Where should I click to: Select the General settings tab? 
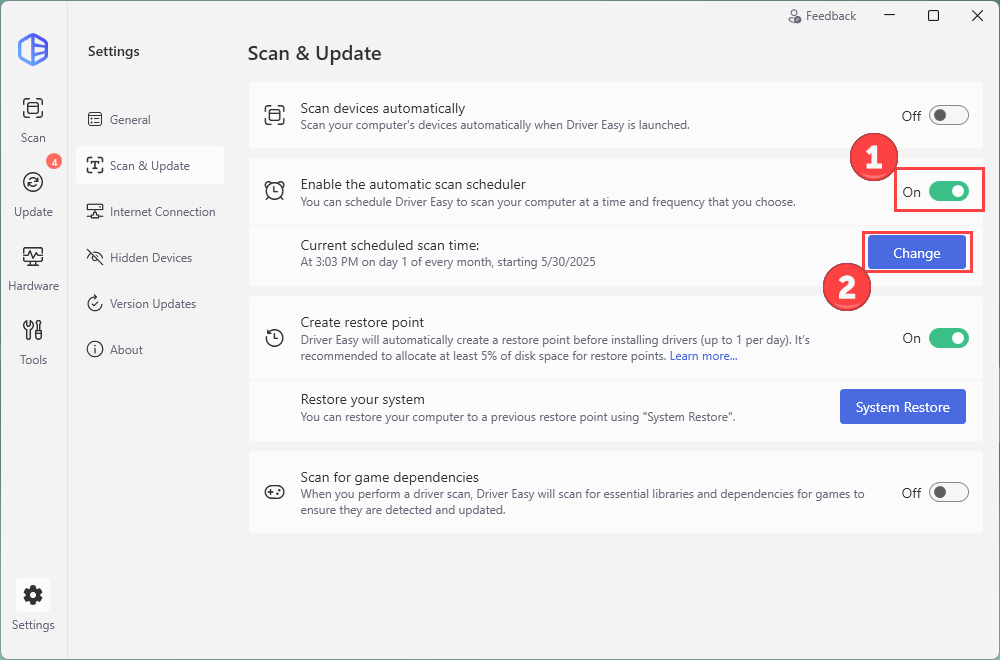[x=130, y=120]
